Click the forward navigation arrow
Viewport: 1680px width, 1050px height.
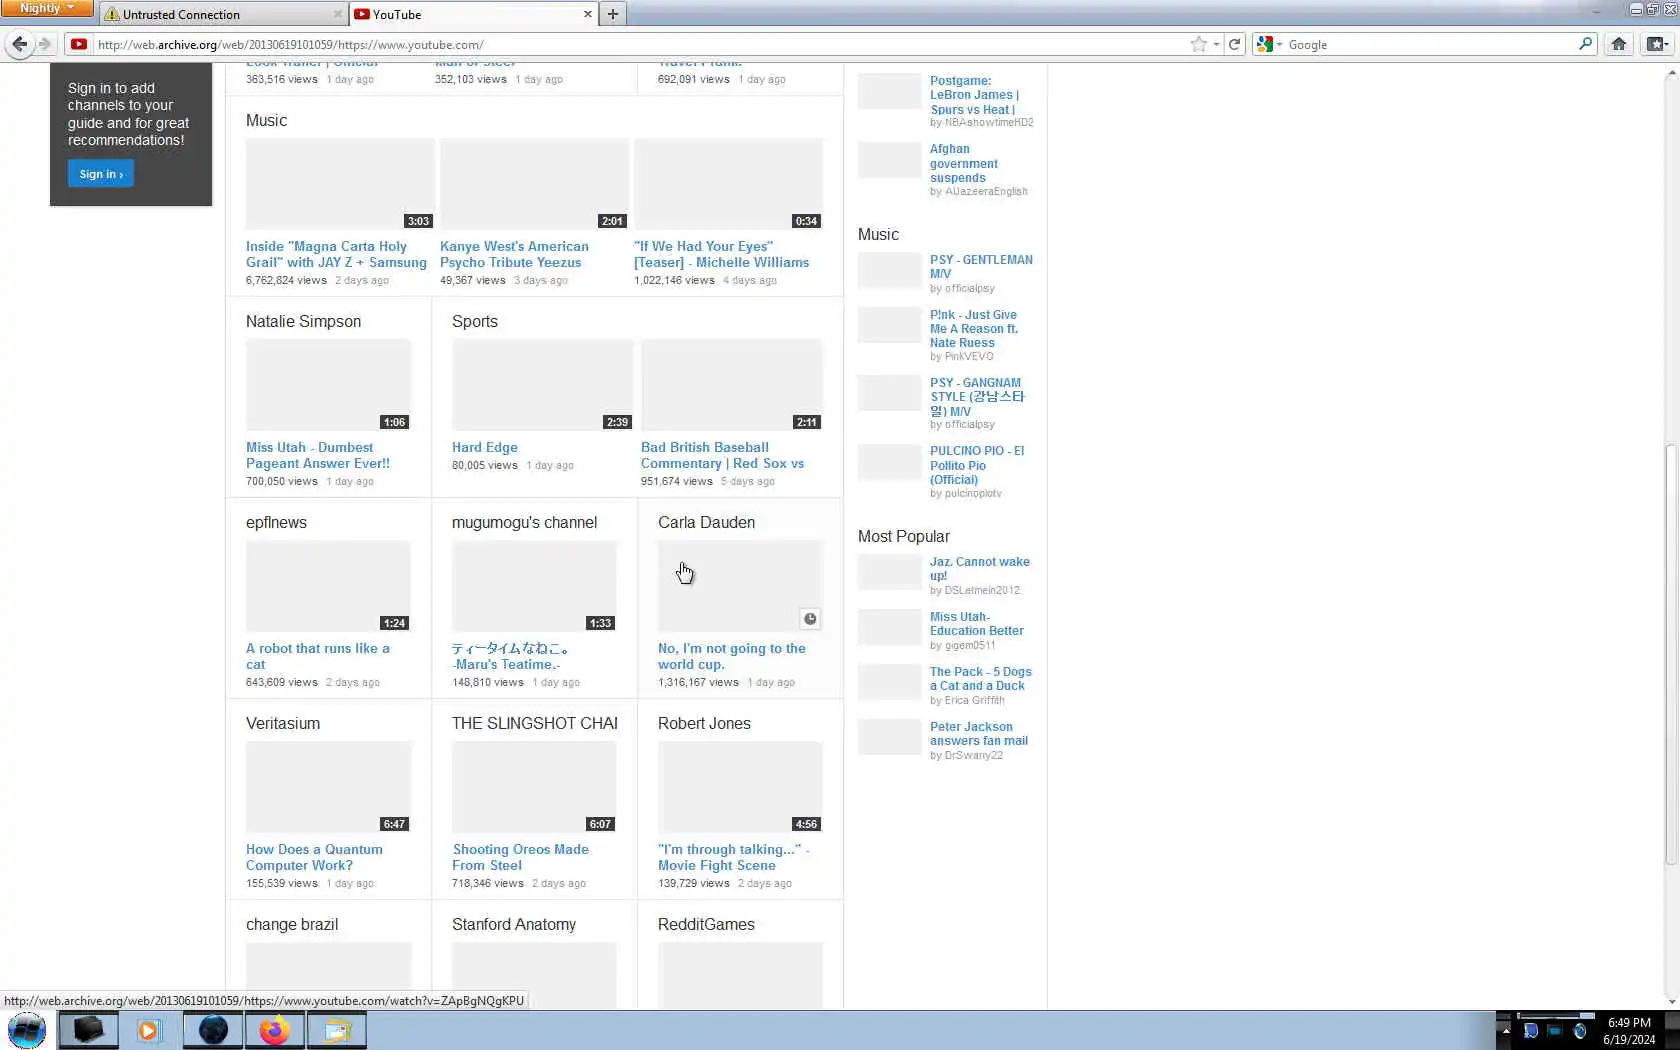tap(44, 44)
